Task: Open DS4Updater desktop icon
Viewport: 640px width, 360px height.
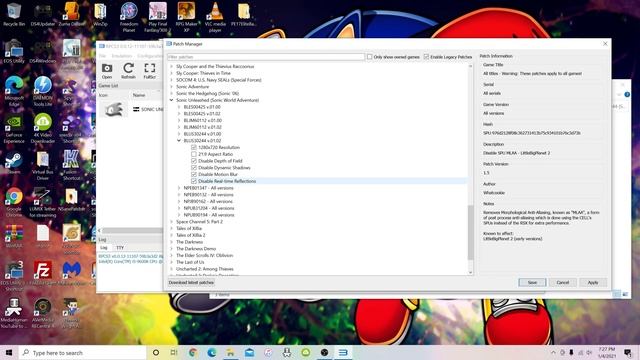Action: (42, 14)
